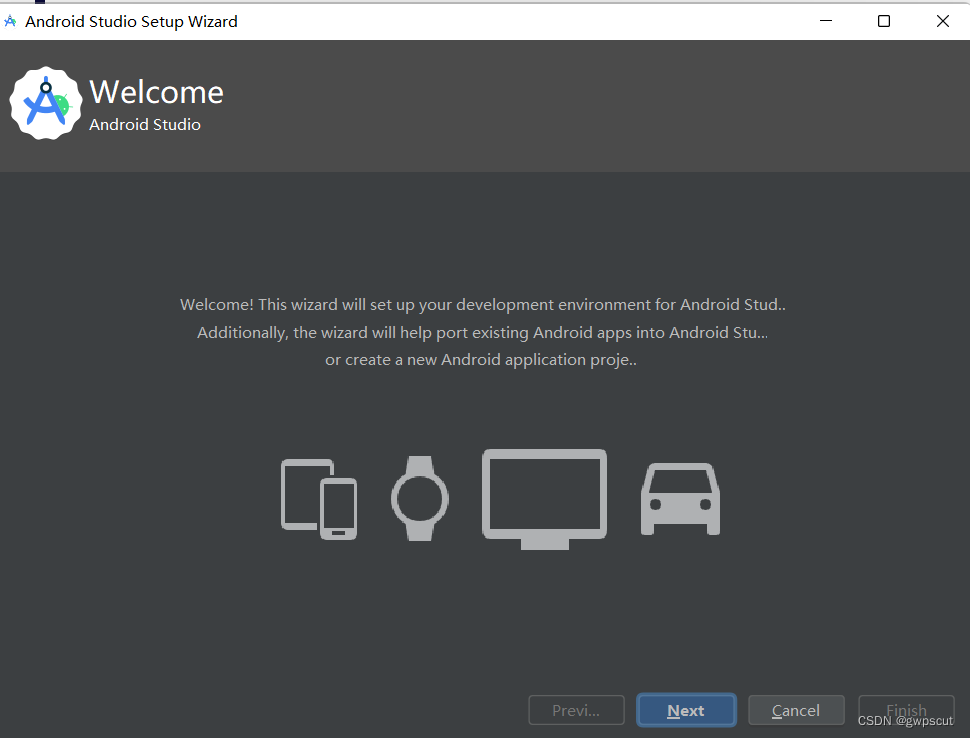Click the "Android Studio" subtitle text
The height and width of the screenshot is (738, 970).
pos(145,124)
